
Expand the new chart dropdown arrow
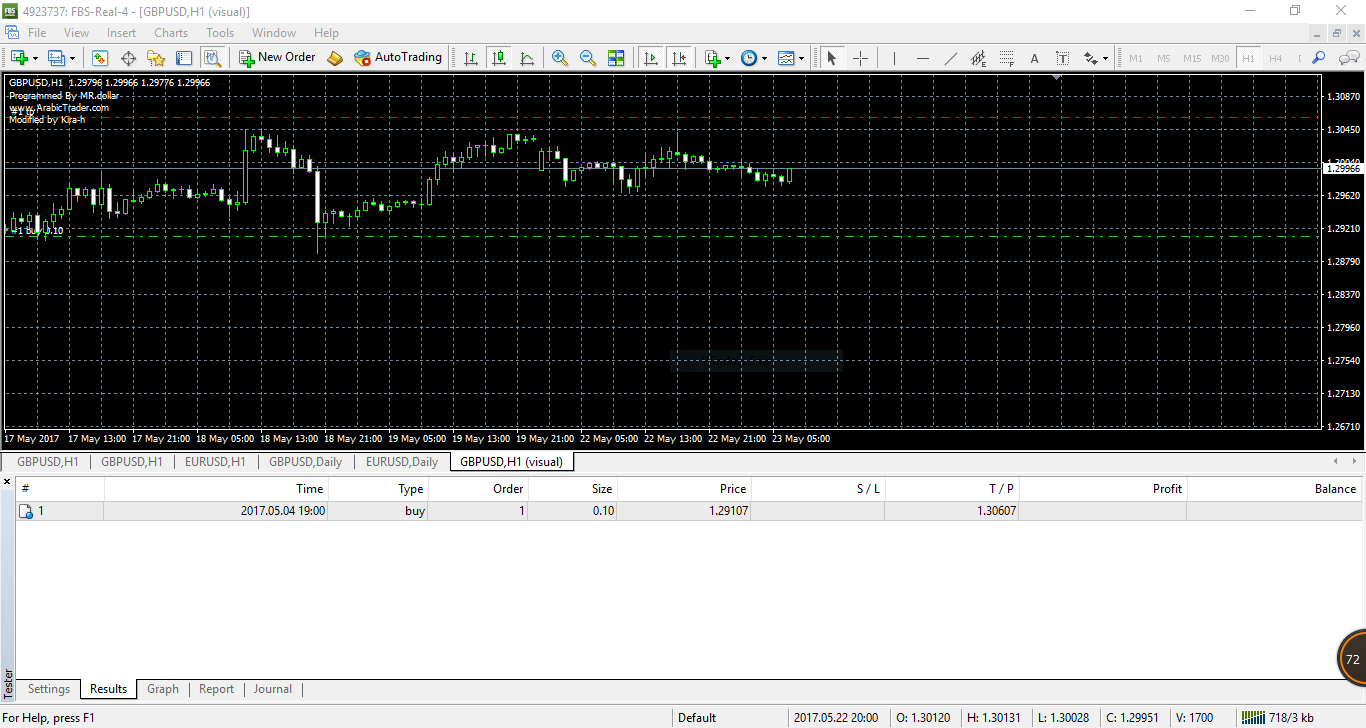(36, 58)
